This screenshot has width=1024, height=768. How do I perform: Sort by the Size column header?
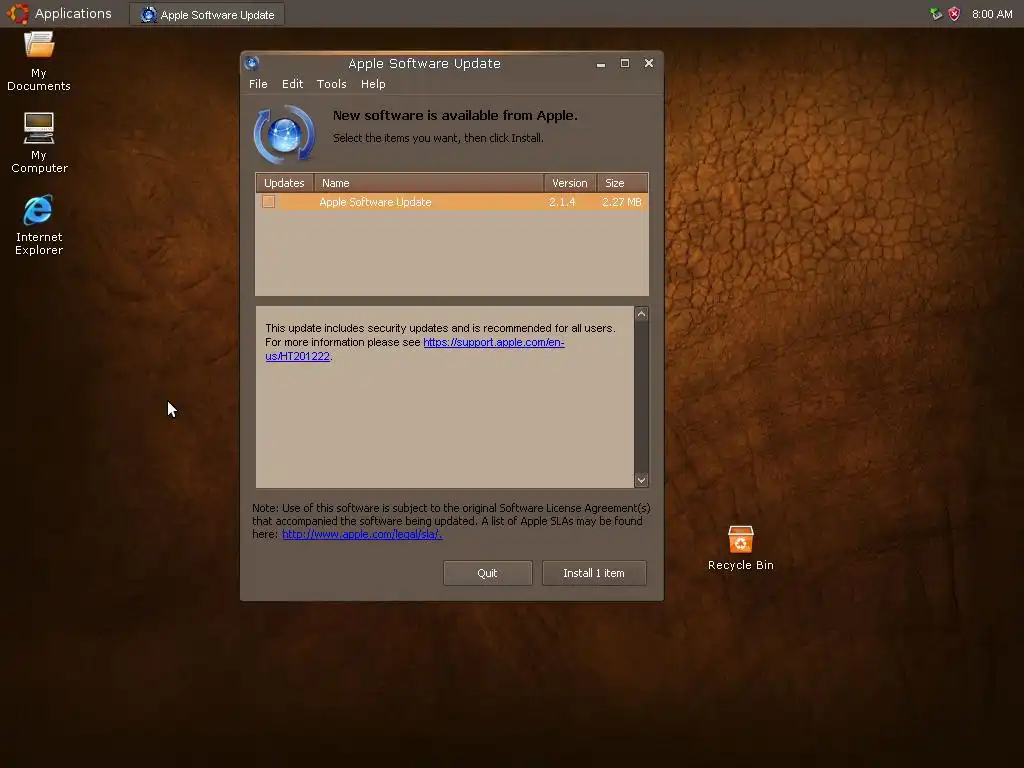click(622, 183)
